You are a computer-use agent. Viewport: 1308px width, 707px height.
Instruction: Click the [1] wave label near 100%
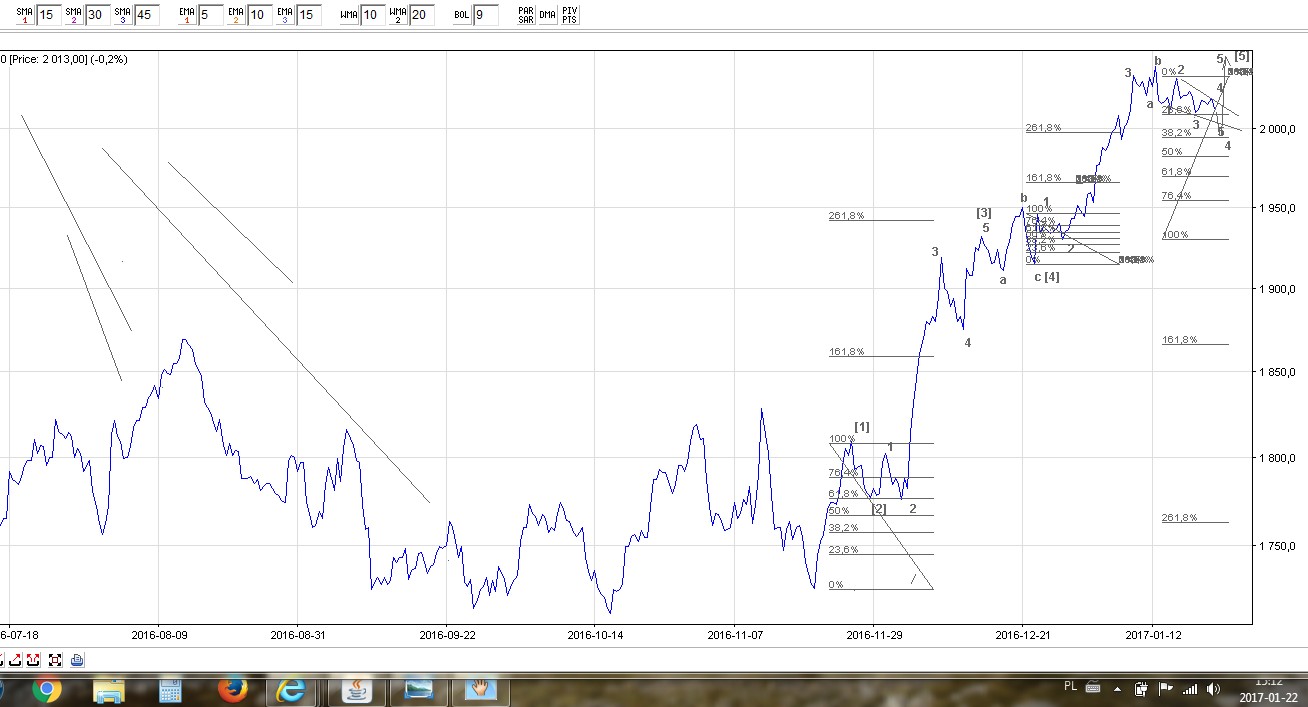coord(862,427)
